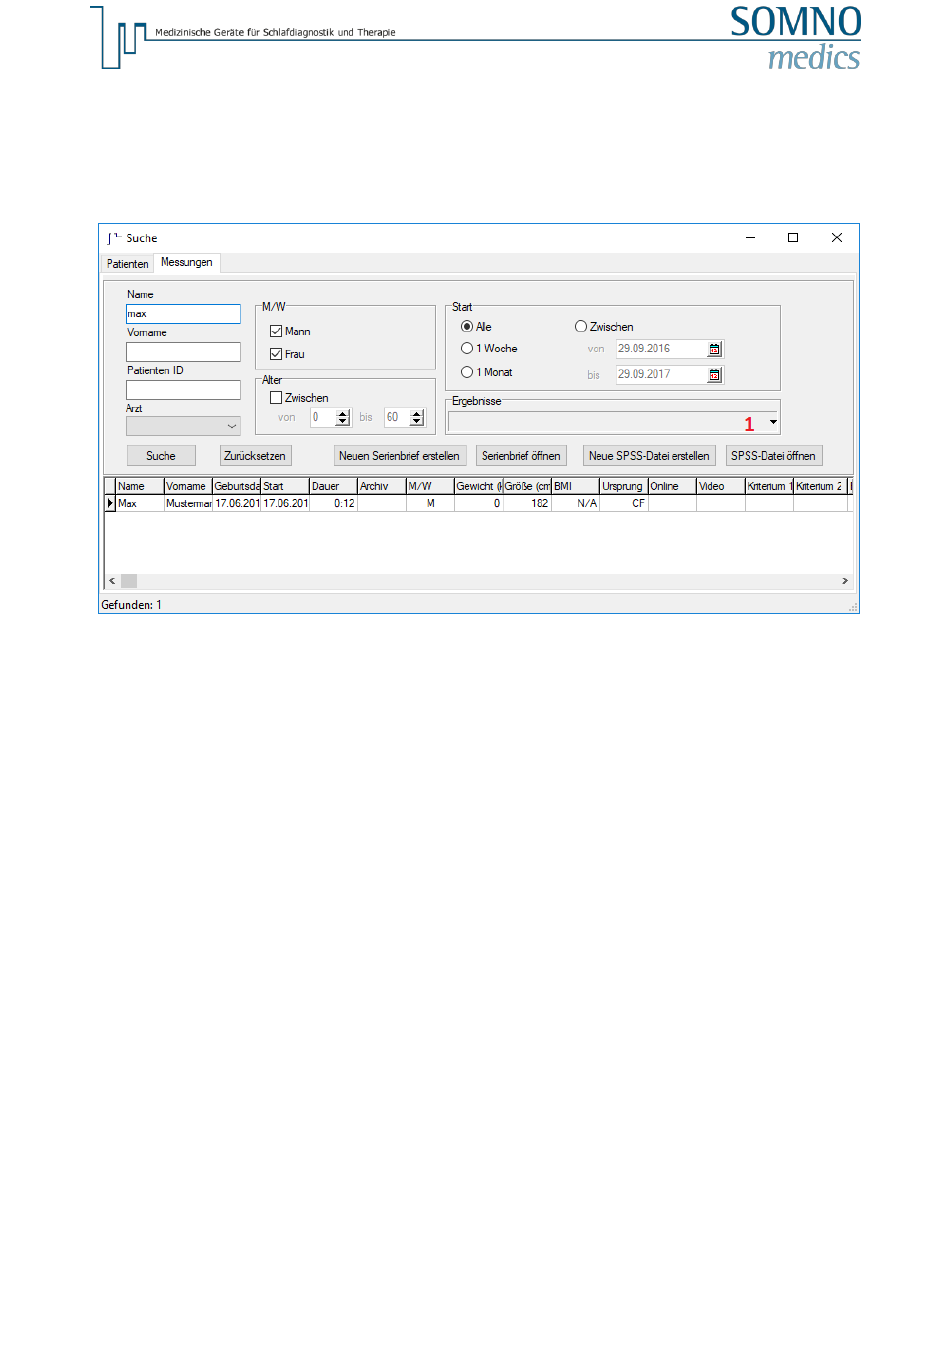The image size is (950, 1369).
Task: Close the Suche window
Action: pyautogui.click(x=837, y=238)
